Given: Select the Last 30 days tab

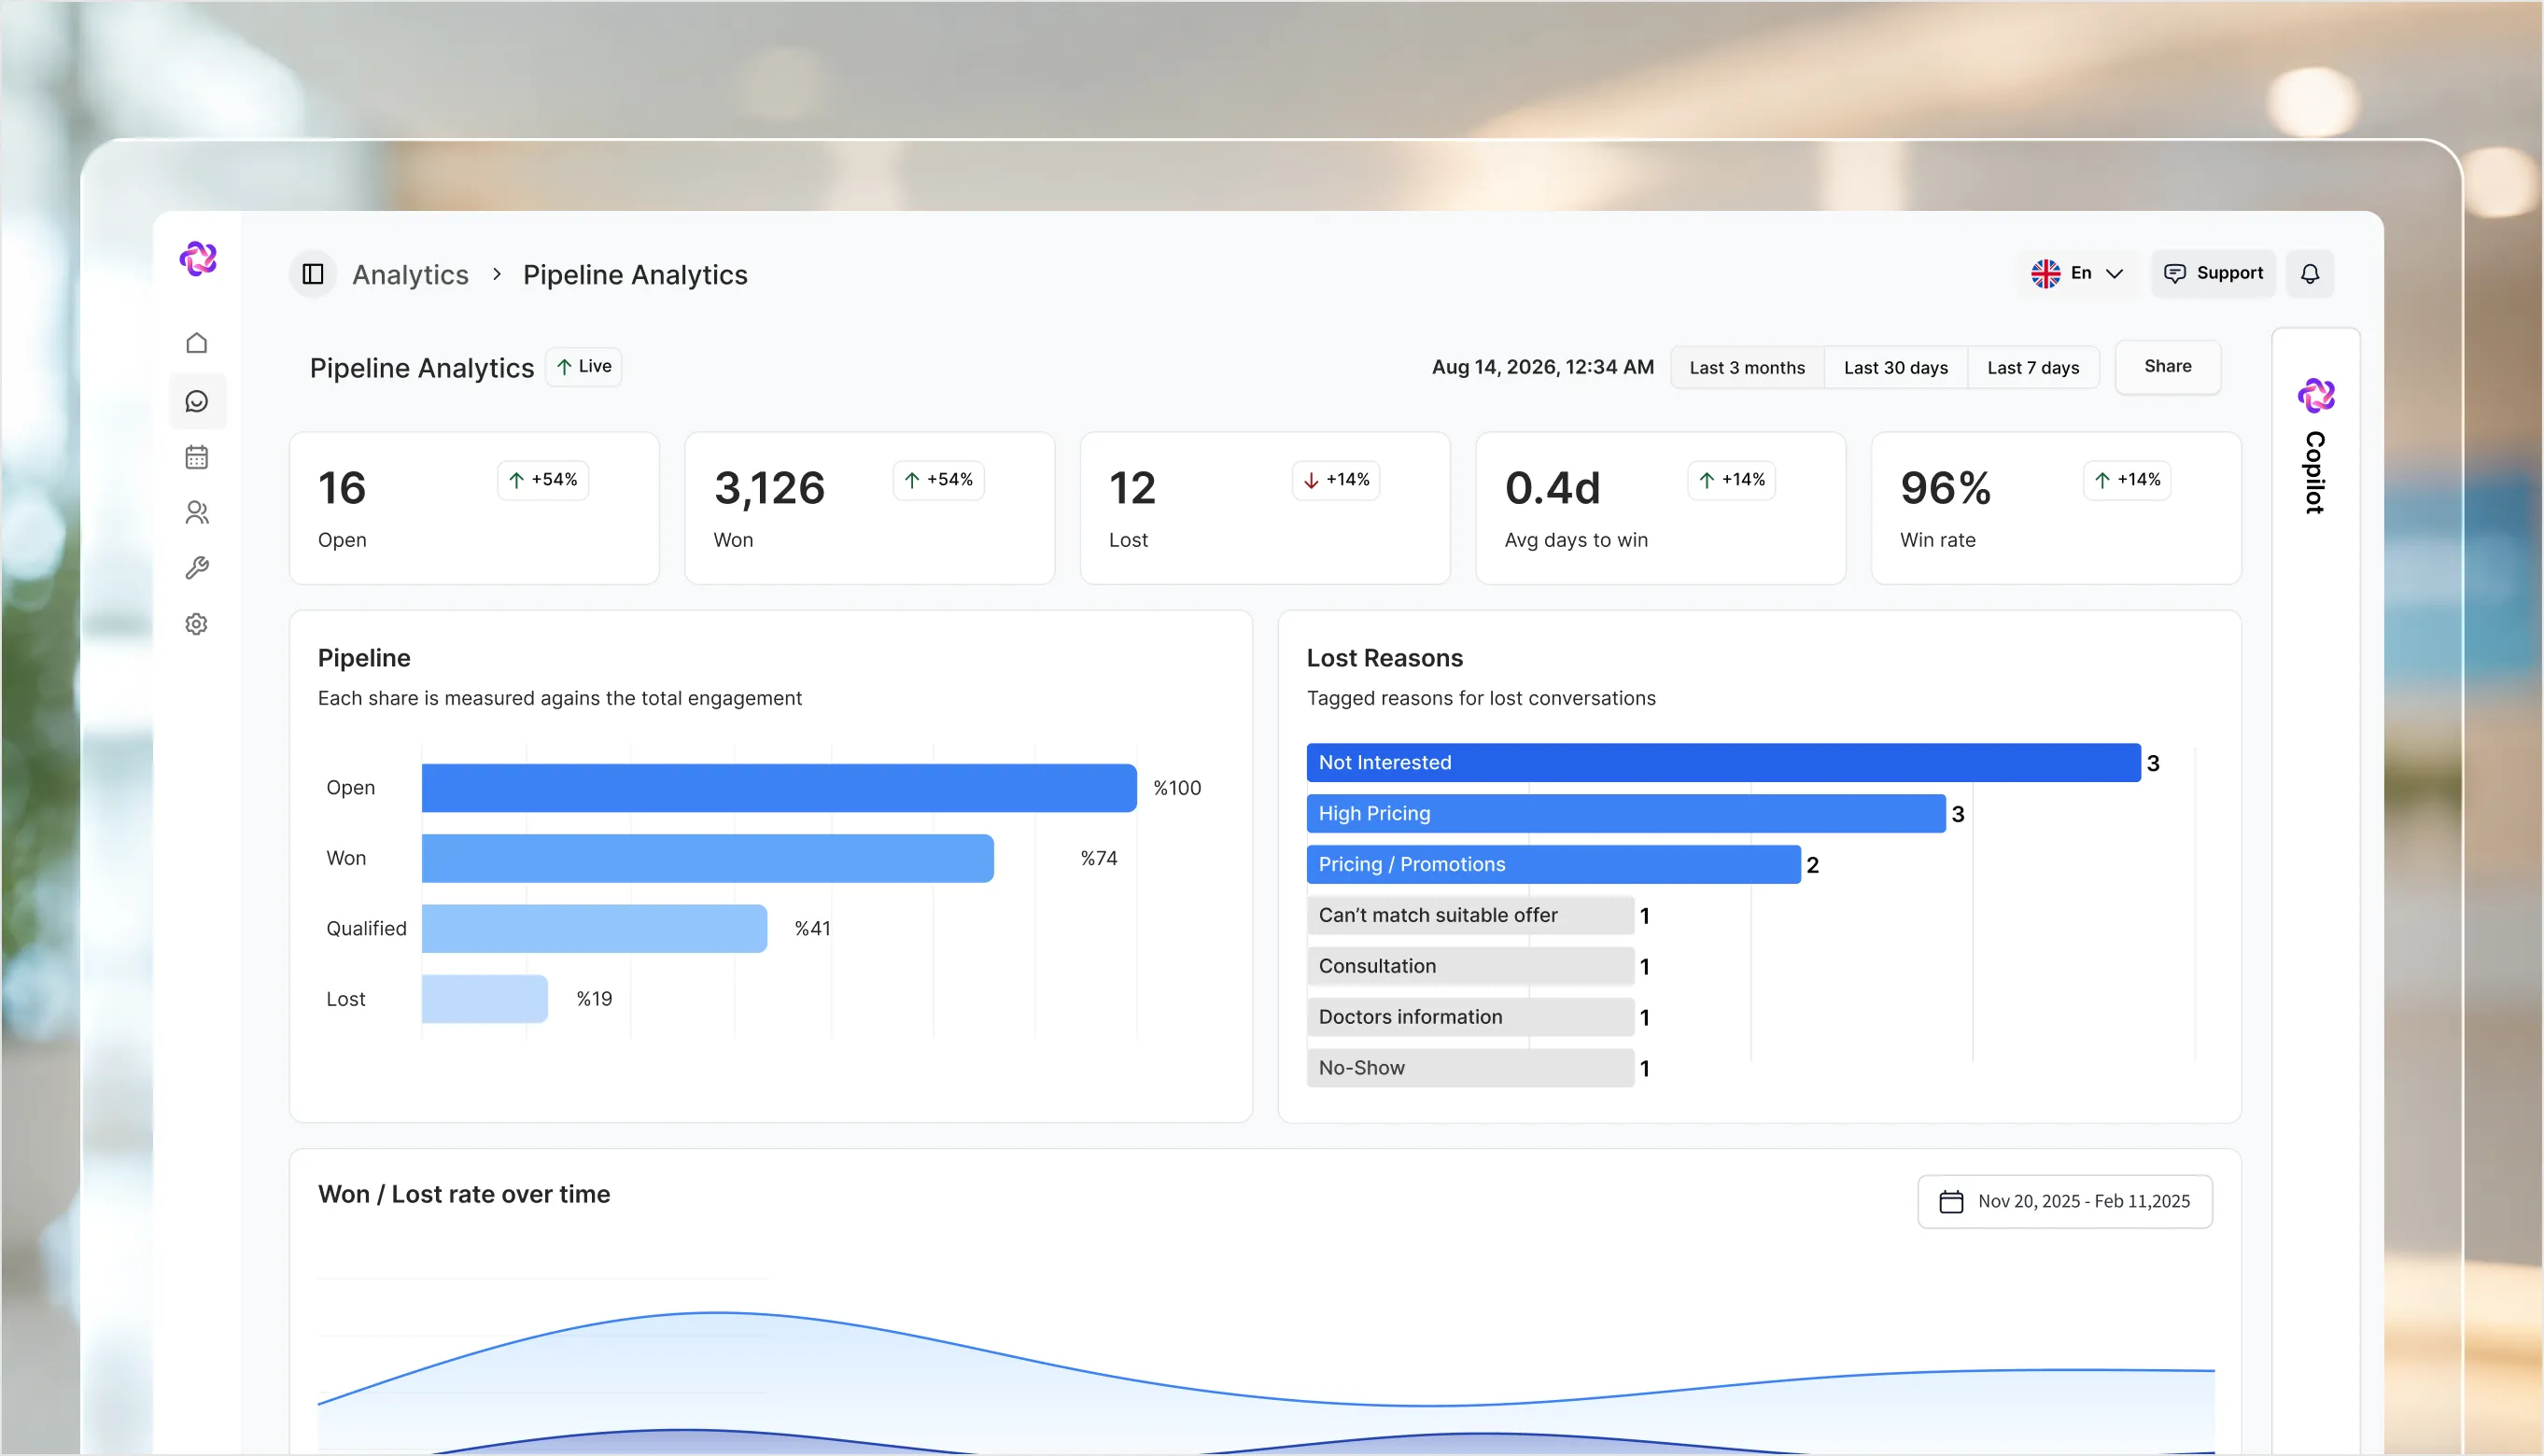Looking at the screenshot, I should click(1896, 367).
